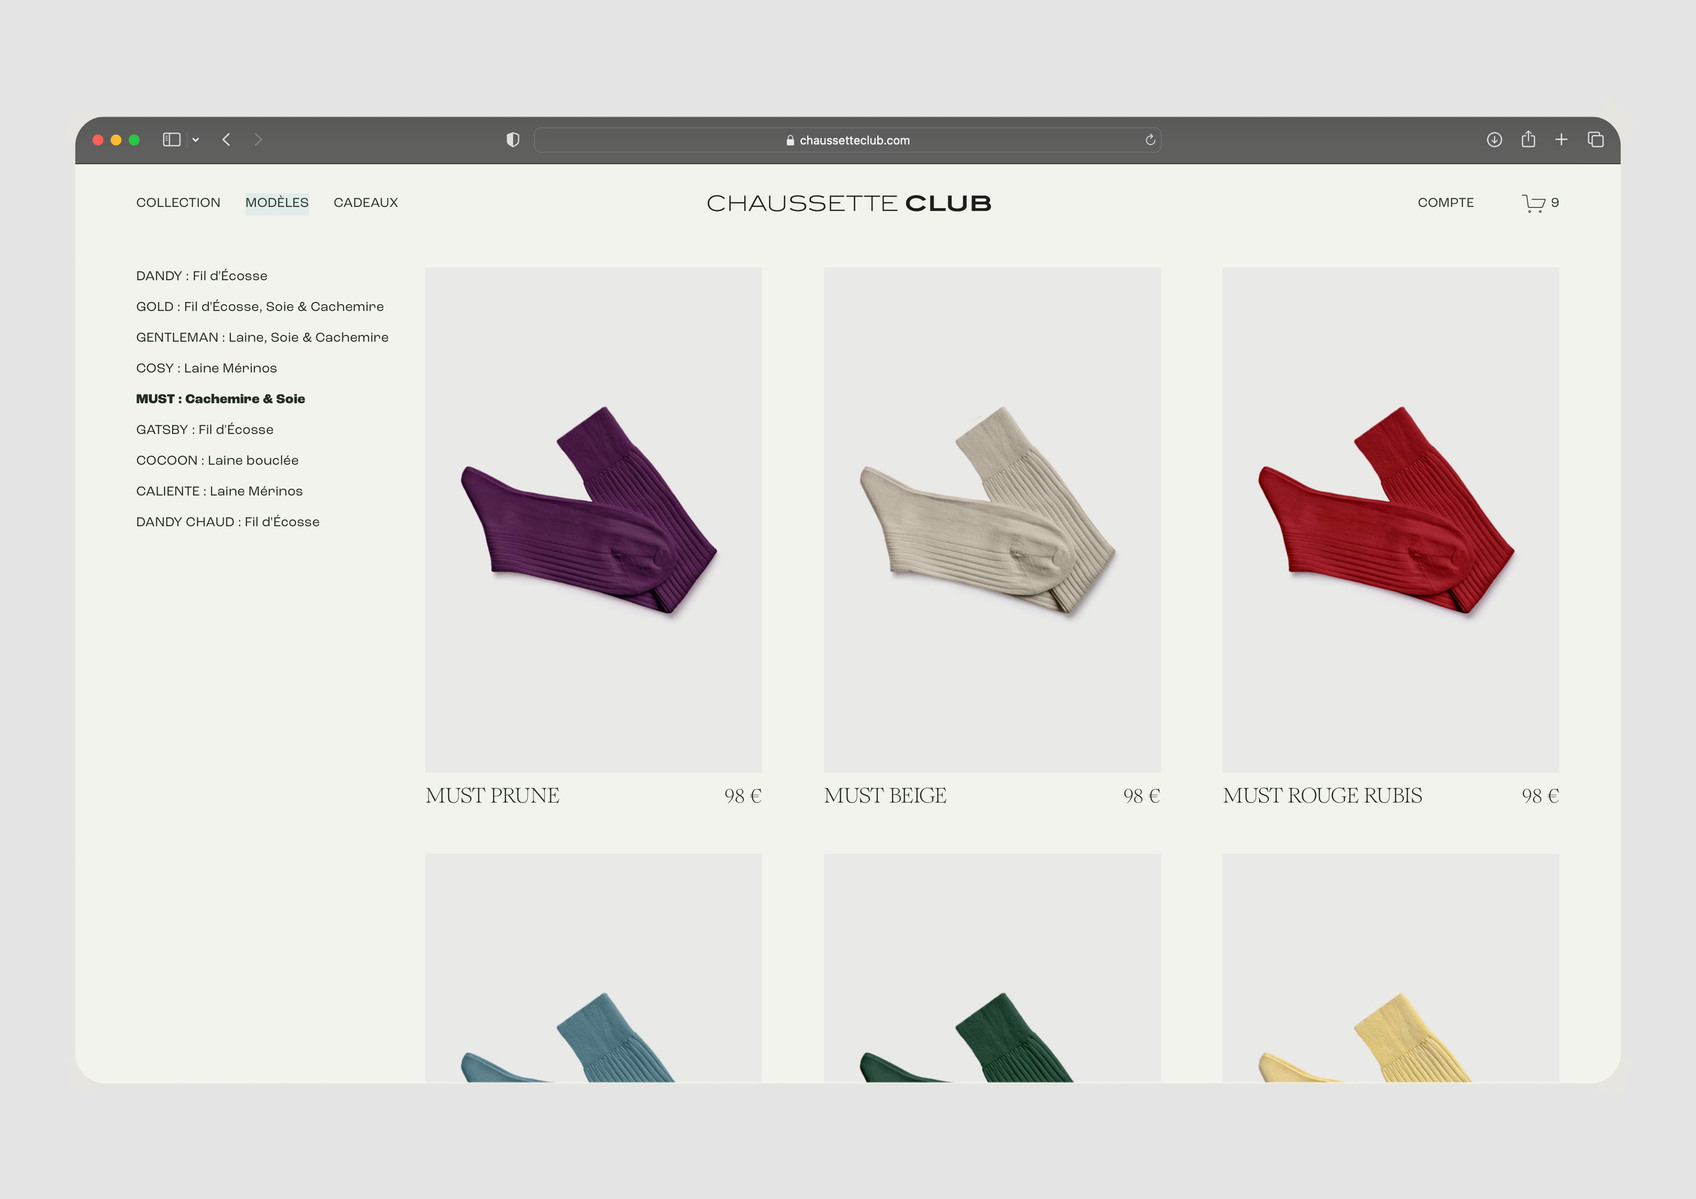
Task: Click the 98 € price of Must Beige
Action: point(1141,796)
